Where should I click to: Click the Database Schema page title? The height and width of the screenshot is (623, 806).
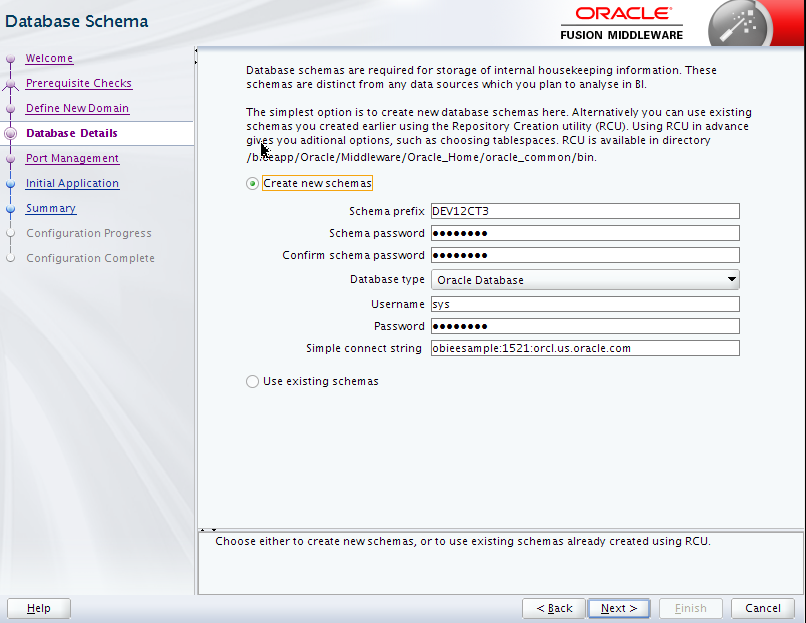[77, 21]
